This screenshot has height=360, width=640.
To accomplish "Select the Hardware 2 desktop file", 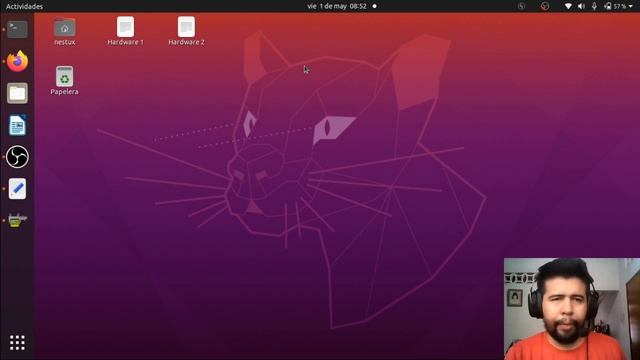I will point(186,31).
